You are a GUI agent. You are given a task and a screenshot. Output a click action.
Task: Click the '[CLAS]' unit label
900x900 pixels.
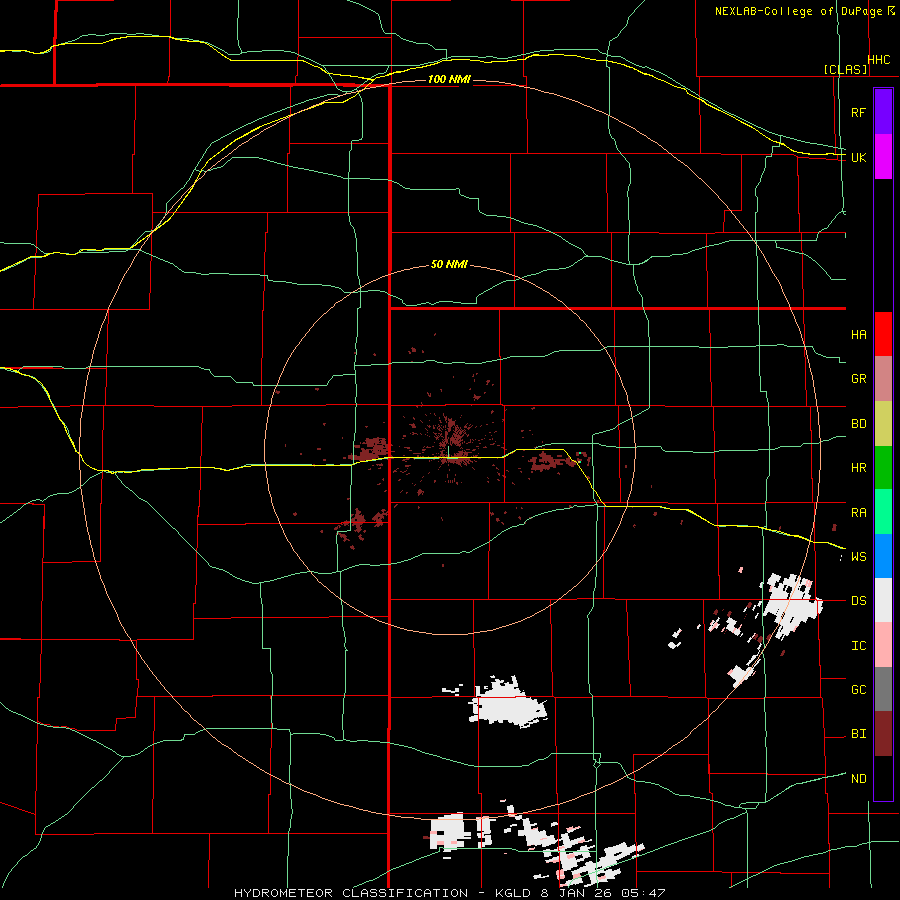845,69
